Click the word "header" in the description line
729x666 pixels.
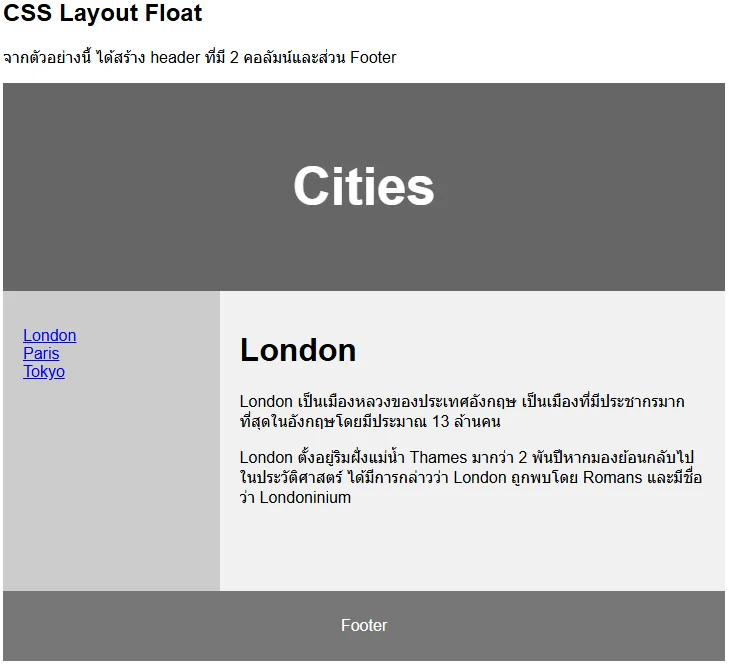point(175,58)
